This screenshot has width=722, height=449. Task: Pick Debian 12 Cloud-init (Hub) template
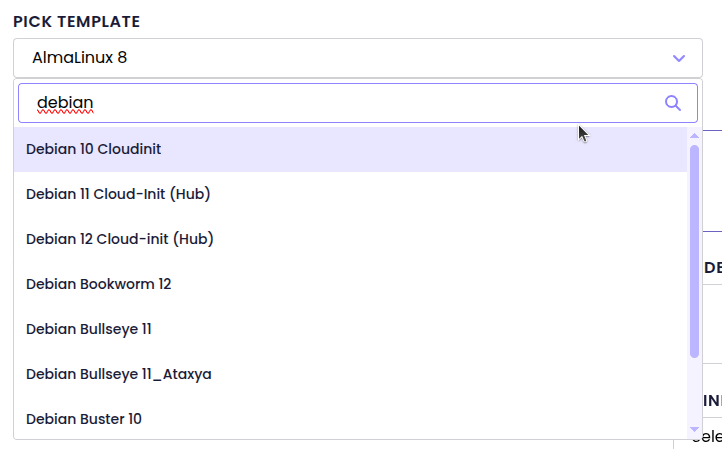pos(120,239)
